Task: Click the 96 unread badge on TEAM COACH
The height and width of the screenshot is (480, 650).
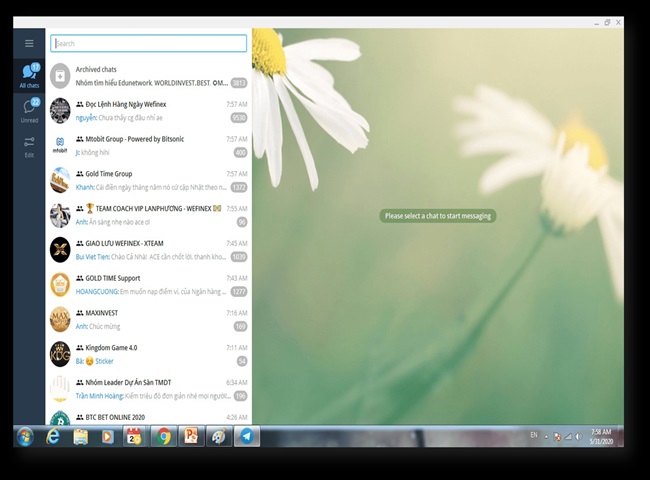Action: [242, 222]
